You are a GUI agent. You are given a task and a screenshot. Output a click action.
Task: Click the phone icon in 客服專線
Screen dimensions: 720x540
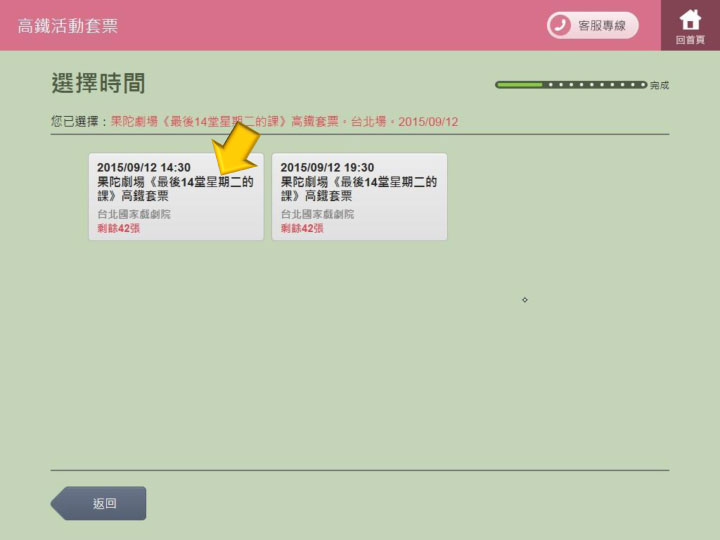click(x=560, y=25)
